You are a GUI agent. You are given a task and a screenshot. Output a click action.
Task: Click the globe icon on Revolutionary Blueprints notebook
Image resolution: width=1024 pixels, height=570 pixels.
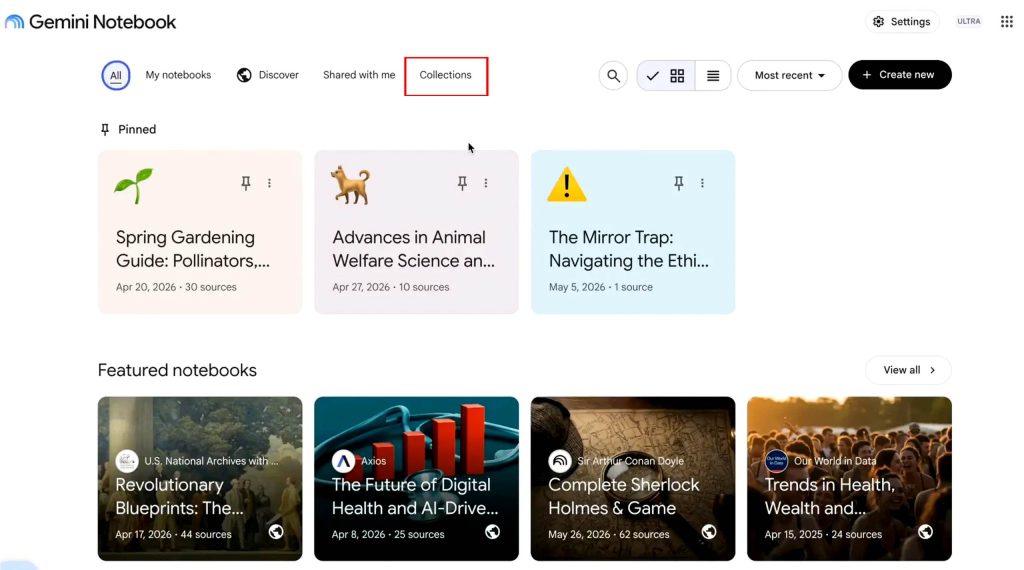[276, 531]
